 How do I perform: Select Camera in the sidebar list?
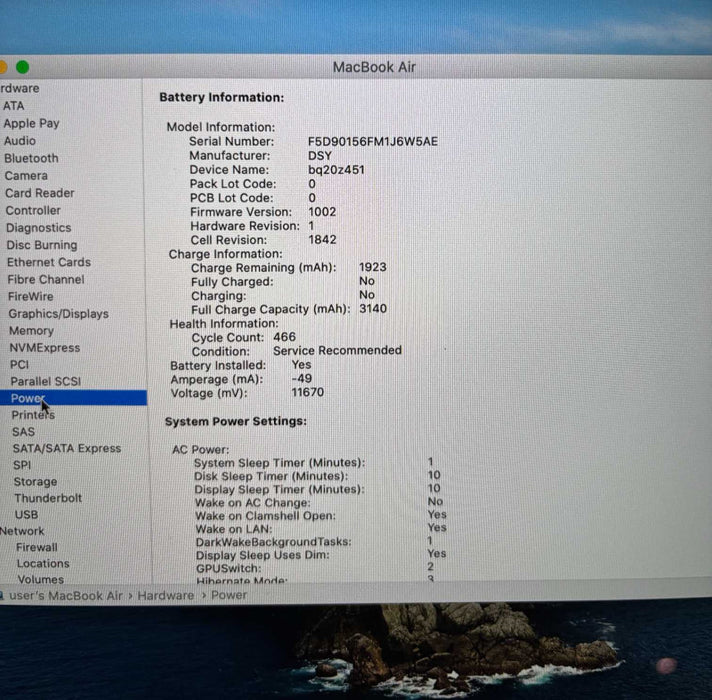[26, 176]
